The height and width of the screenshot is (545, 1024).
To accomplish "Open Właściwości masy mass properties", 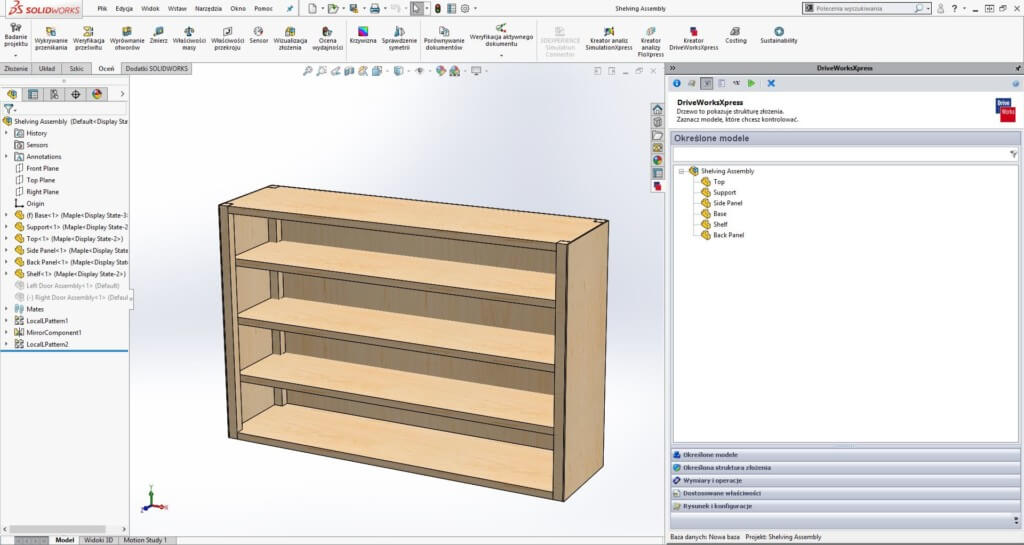I will pos(189,39).
